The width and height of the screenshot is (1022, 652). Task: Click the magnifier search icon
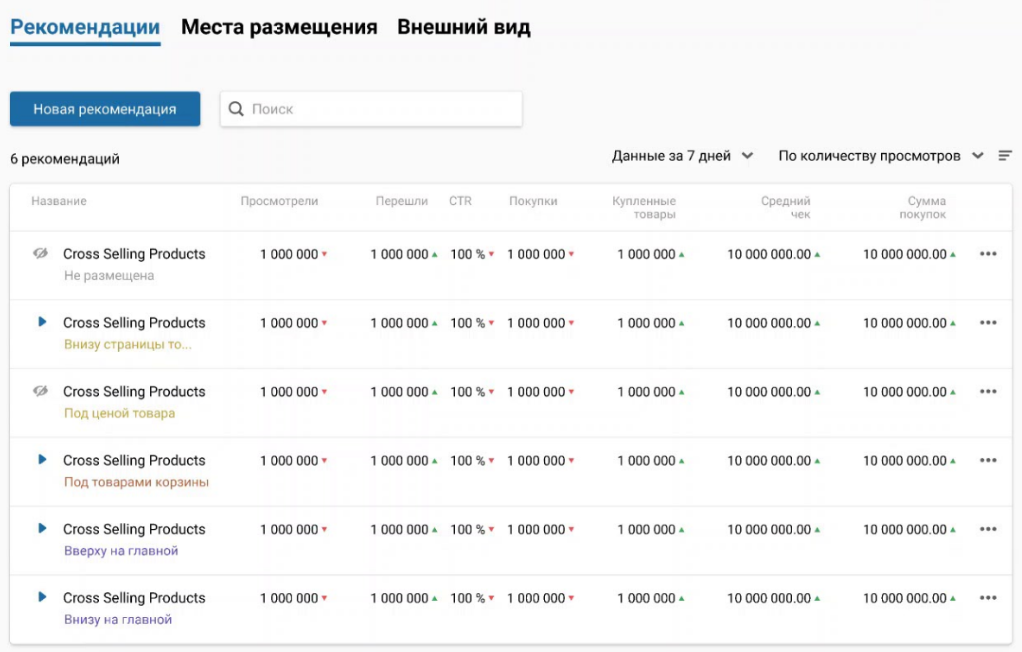pyautogui.click(x=236, y=109)
